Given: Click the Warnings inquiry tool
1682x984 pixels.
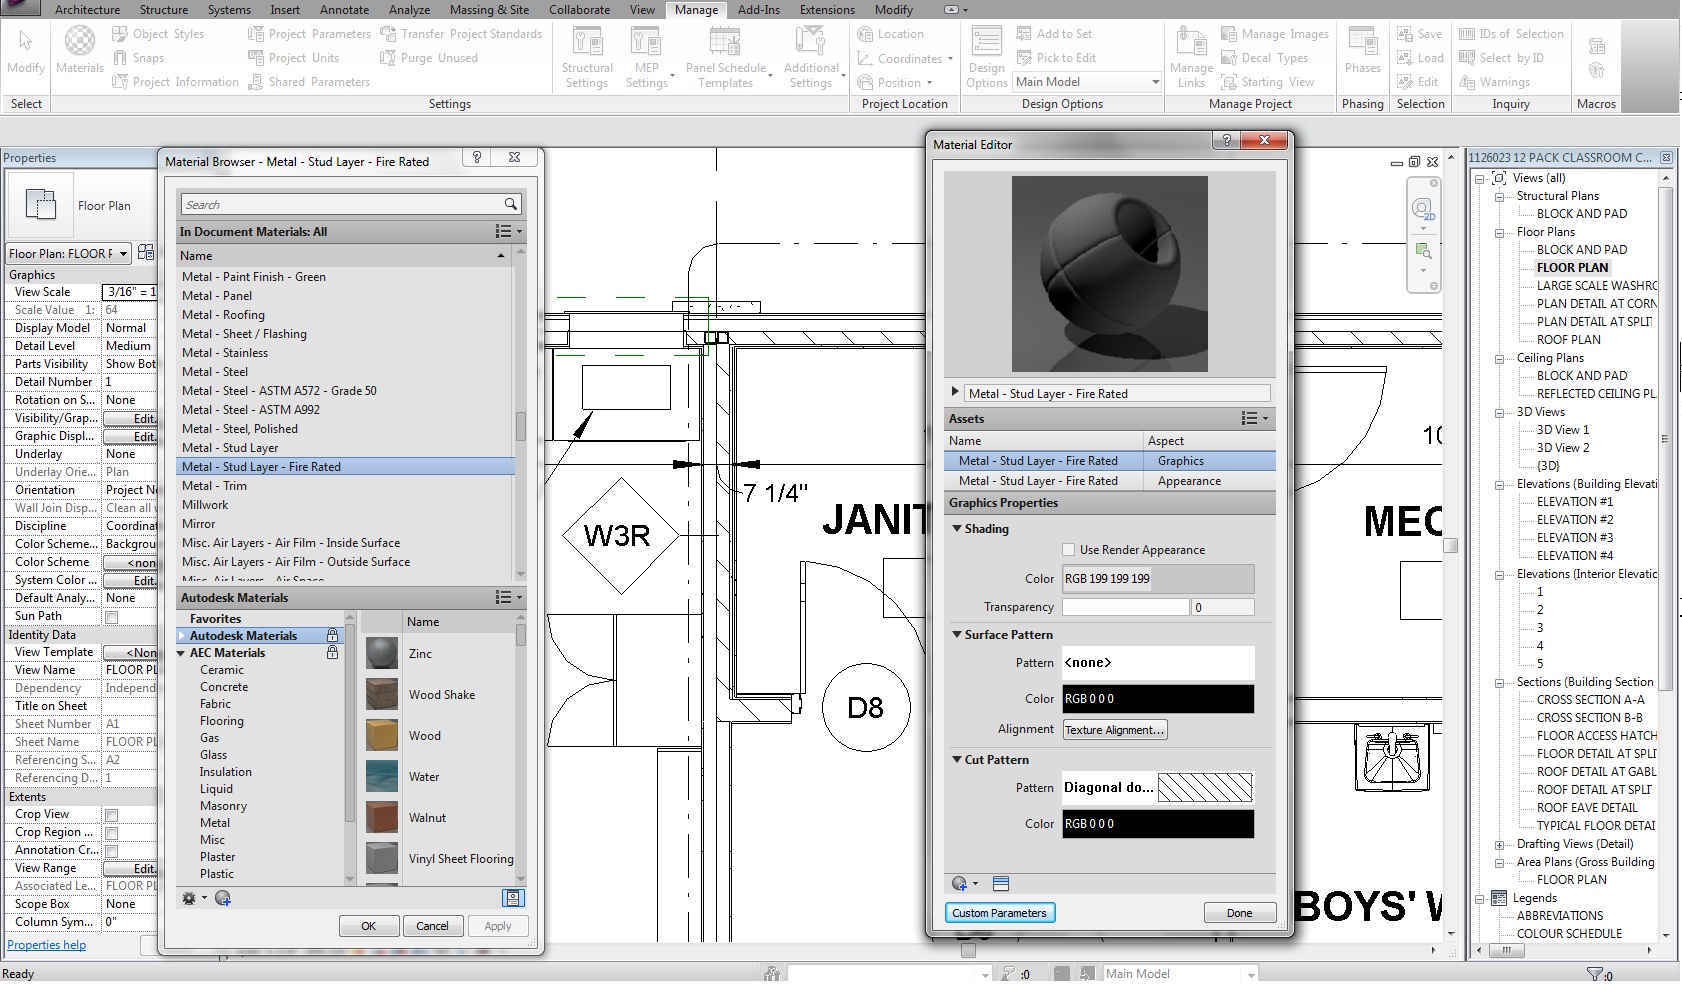Looking at the screenshot, I should click(1494, 82).
